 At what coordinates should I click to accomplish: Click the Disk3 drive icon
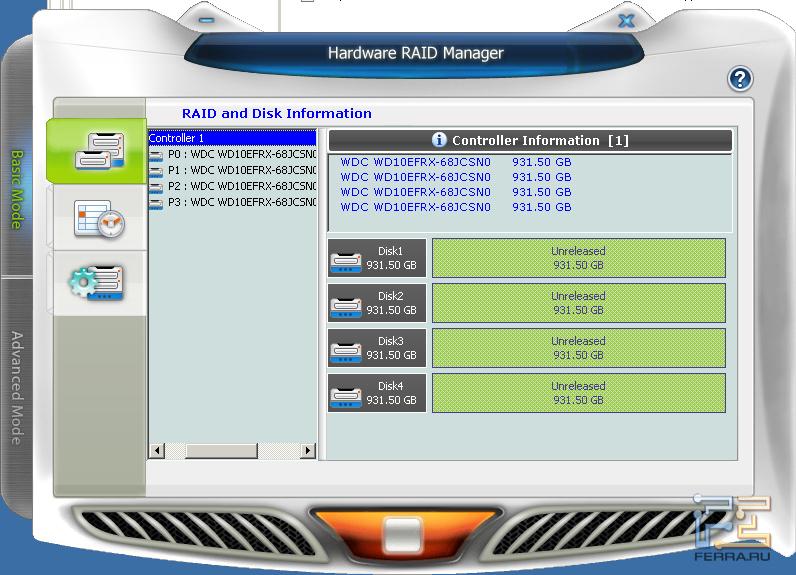[346, 353]
